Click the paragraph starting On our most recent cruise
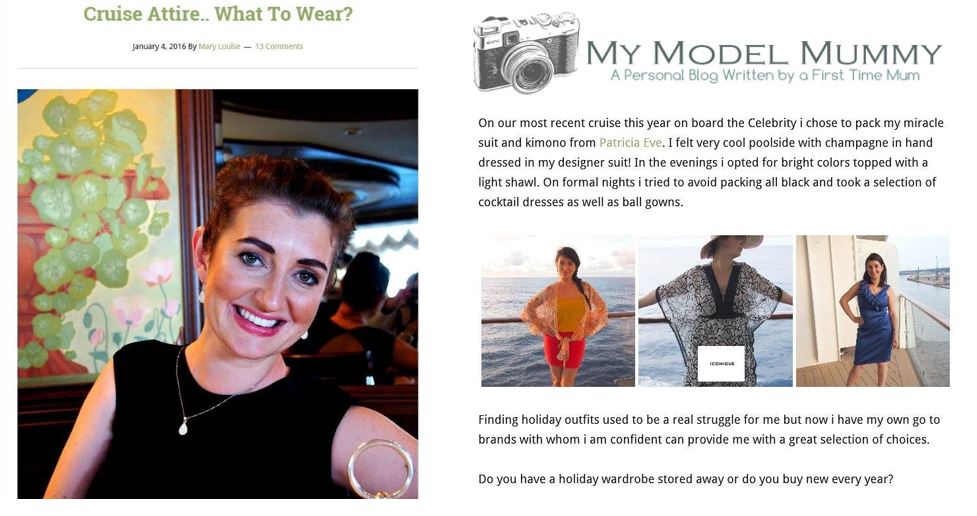 [x=711, y=163]
